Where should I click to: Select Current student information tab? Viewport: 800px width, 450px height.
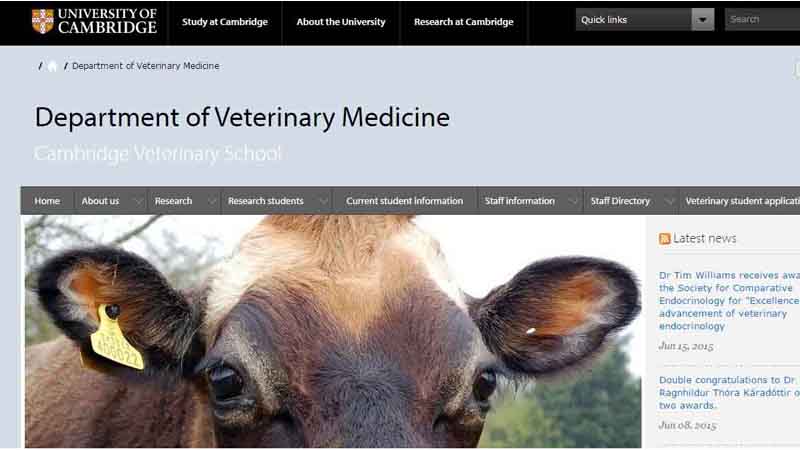(x=405, y=201)
